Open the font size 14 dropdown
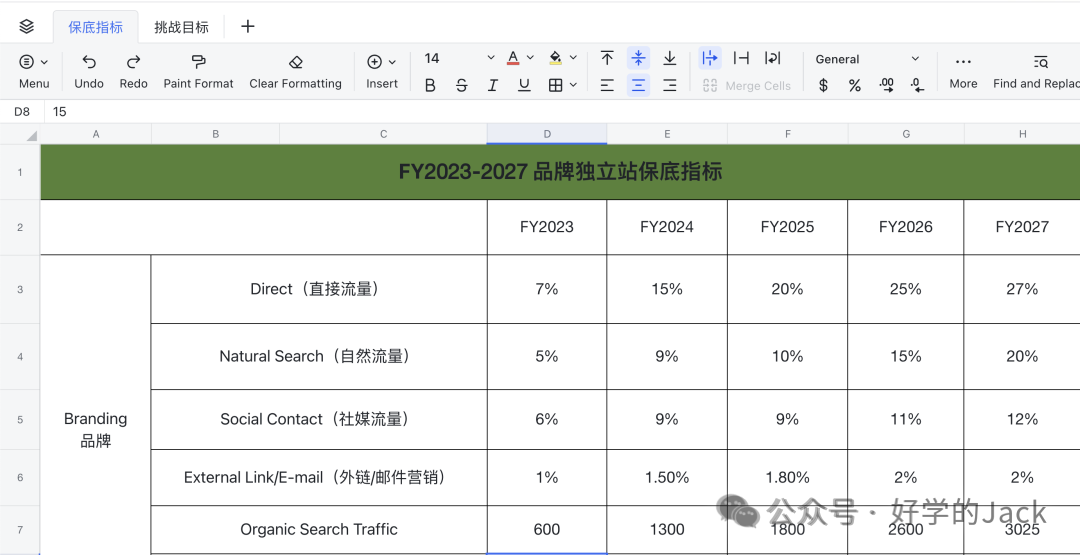 pos(459,59)
